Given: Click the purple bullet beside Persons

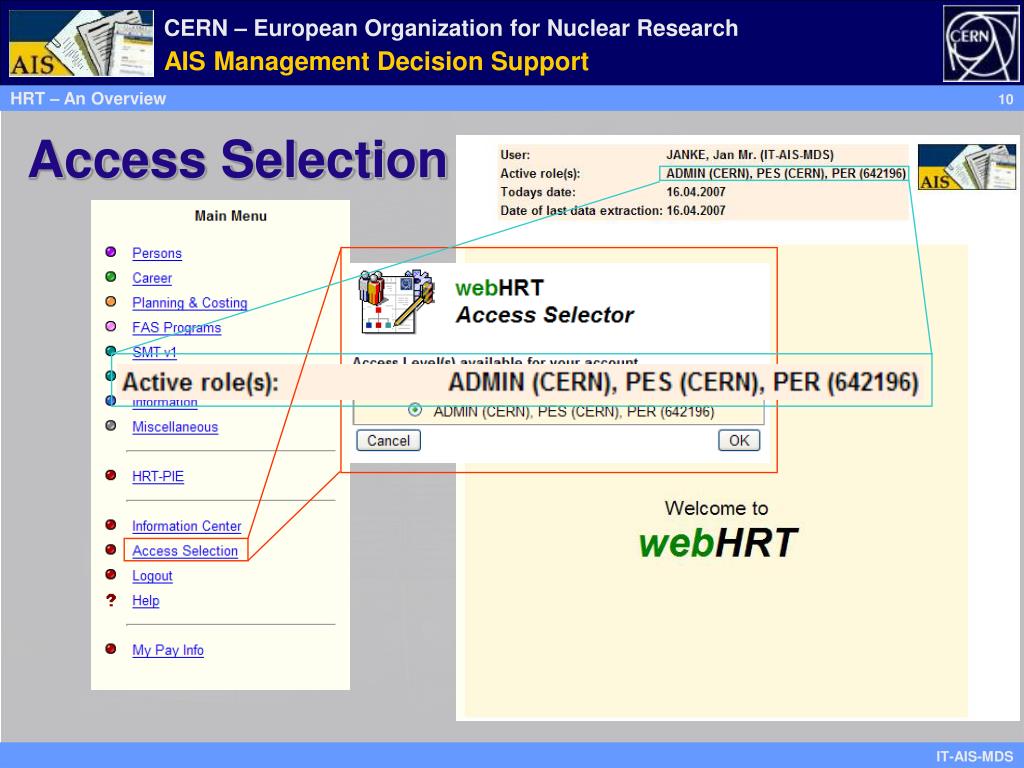Looking at the screenshot, I should 111,252.
